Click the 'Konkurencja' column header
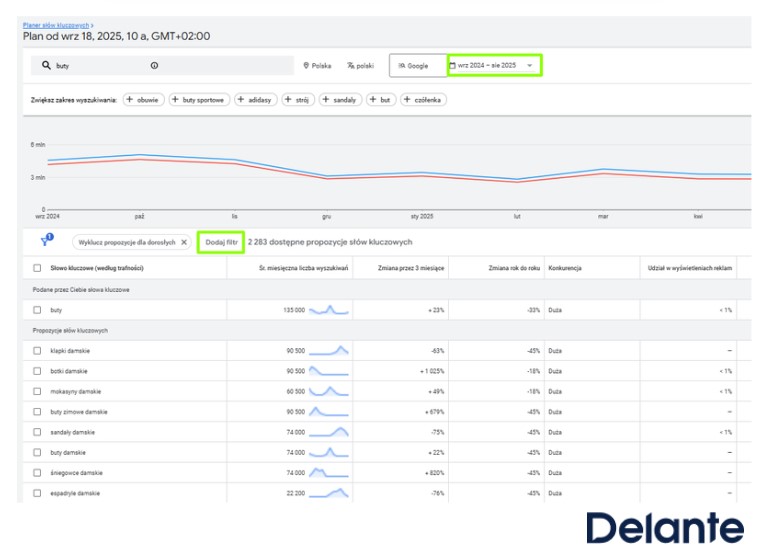 (565, 268)
